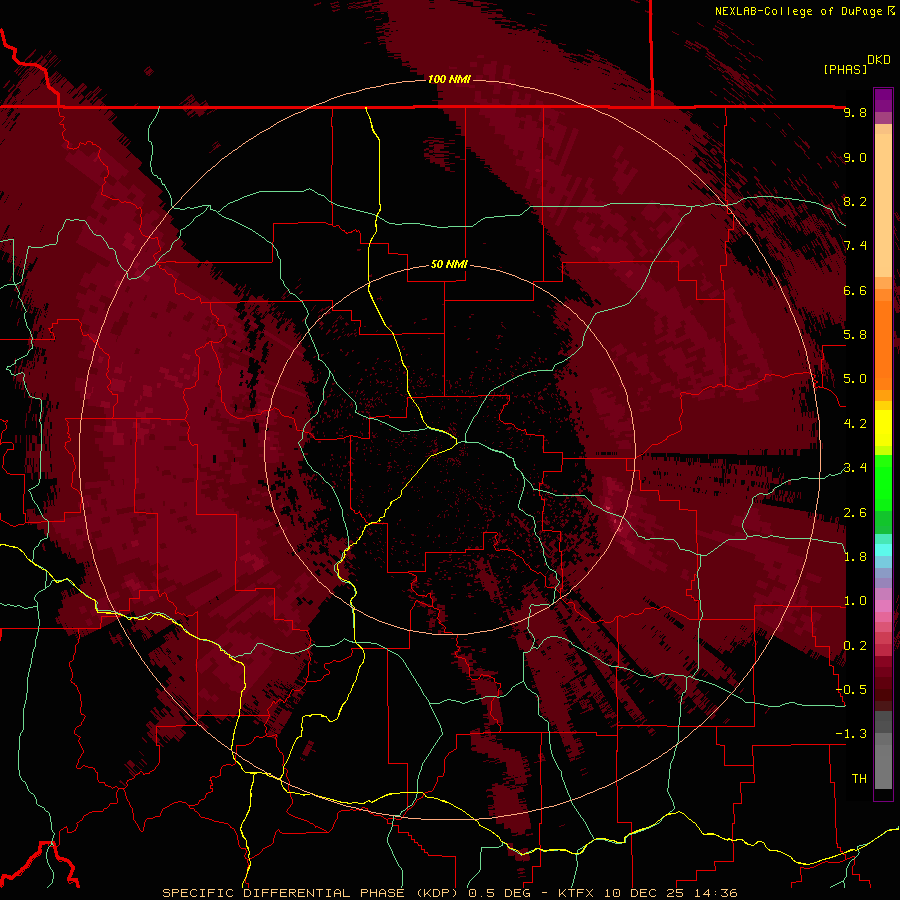900x900 pixels.
Task: Click the SPECIFIC DIFFERENTIAL PHASE (KDP) title text
Action: tap(311, 893)
